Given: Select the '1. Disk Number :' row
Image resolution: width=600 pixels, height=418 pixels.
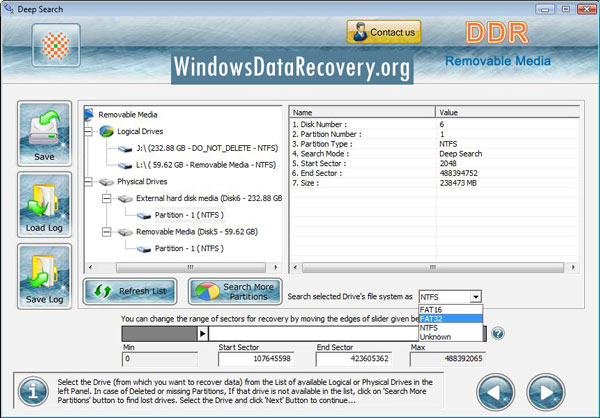Looking at the screenshot, I should [434, 124].
